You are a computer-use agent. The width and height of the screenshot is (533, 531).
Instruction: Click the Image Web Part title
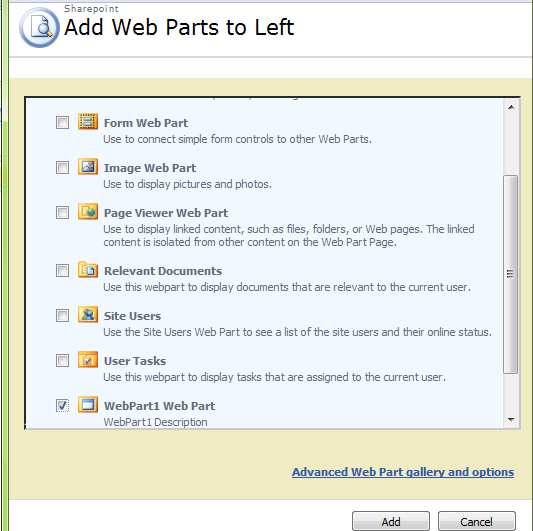[x=150, y=168]
